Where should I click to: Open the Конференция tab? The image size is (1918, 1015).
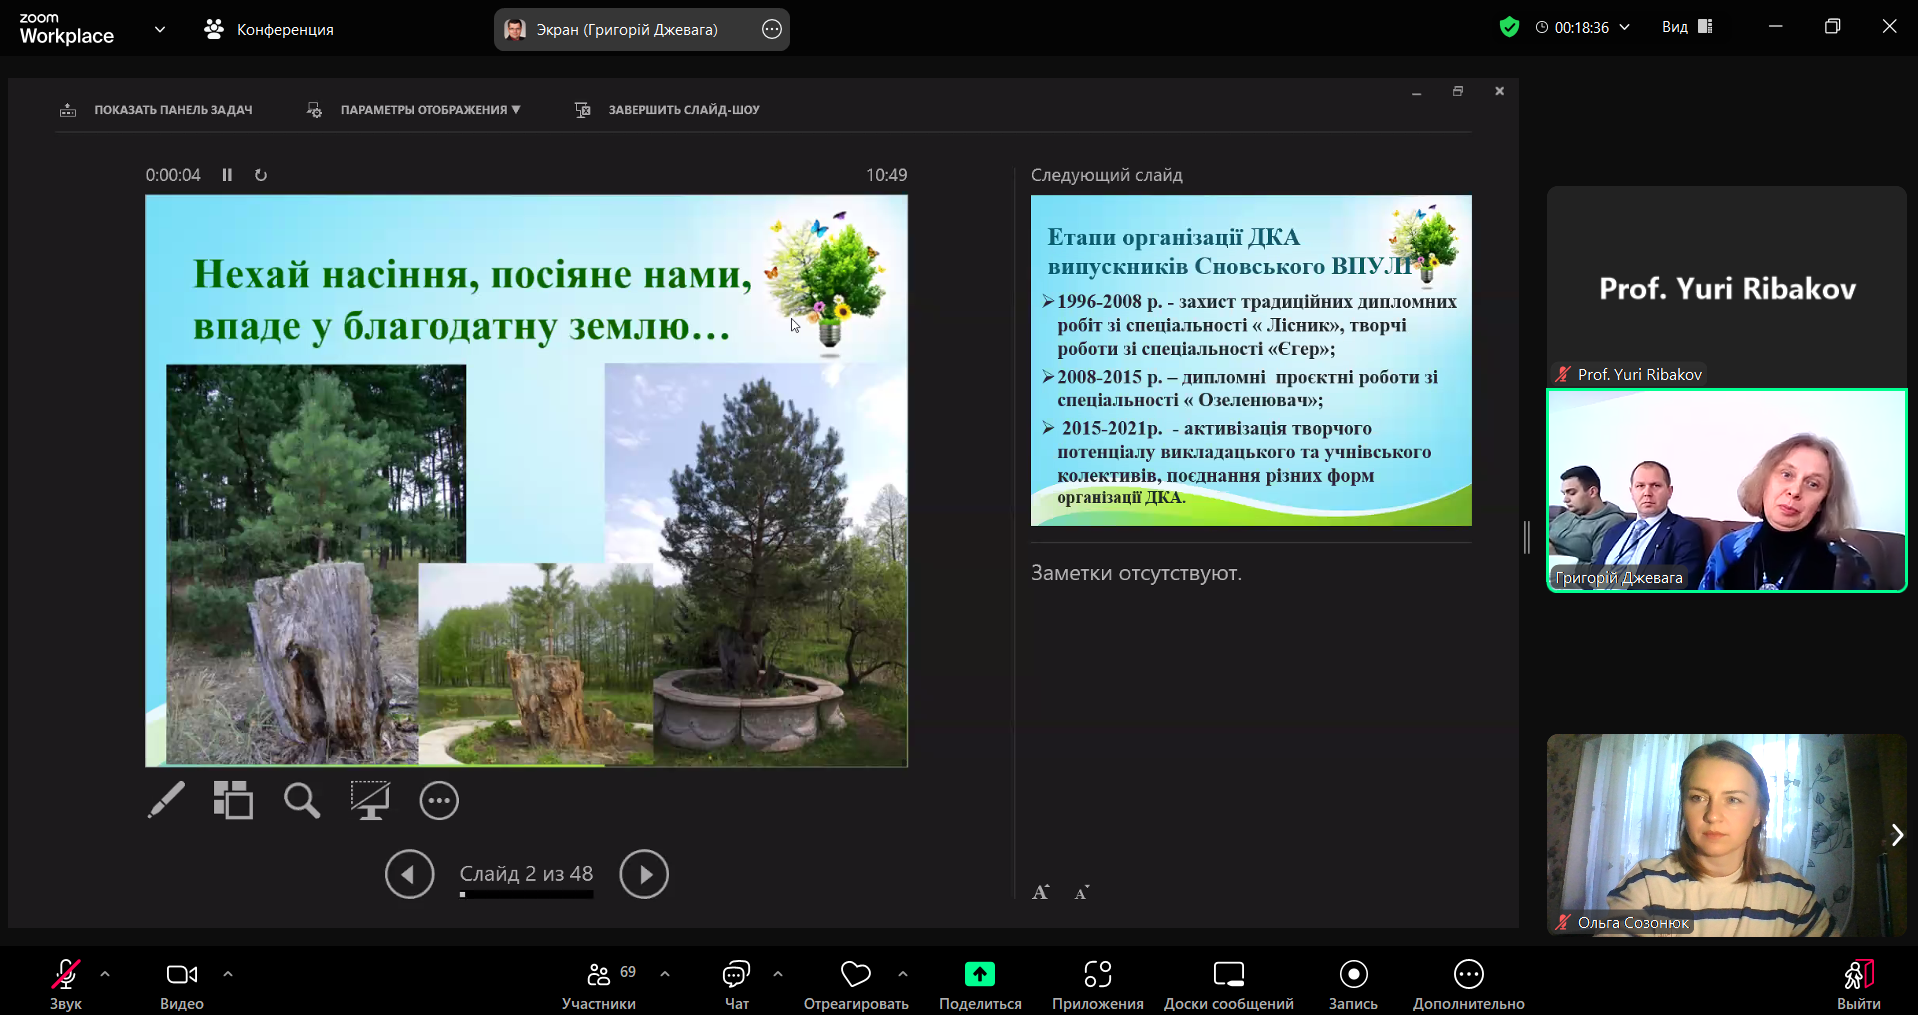[269, 29]
